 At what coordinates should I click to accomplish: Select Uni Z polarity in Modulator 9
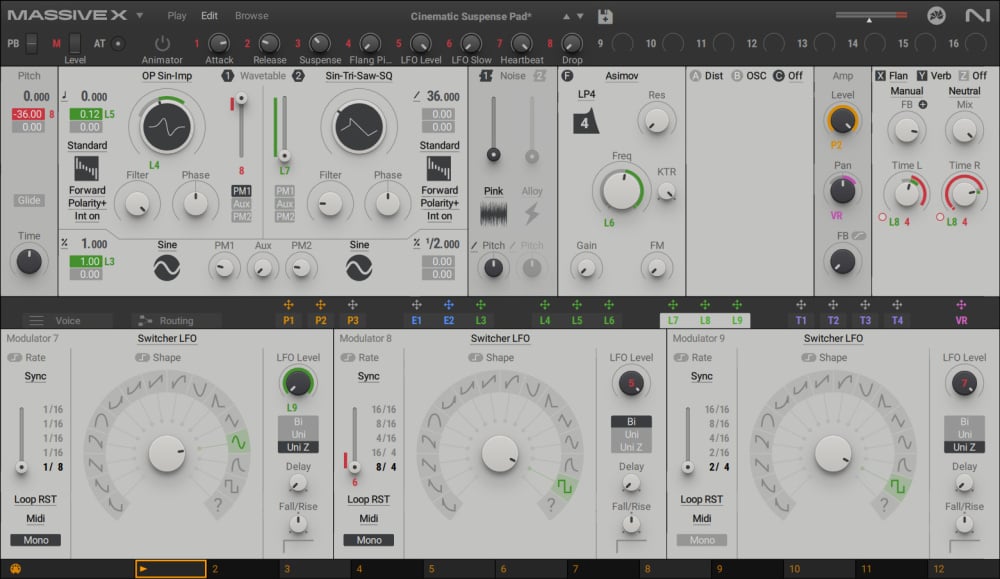coord(964,447)
